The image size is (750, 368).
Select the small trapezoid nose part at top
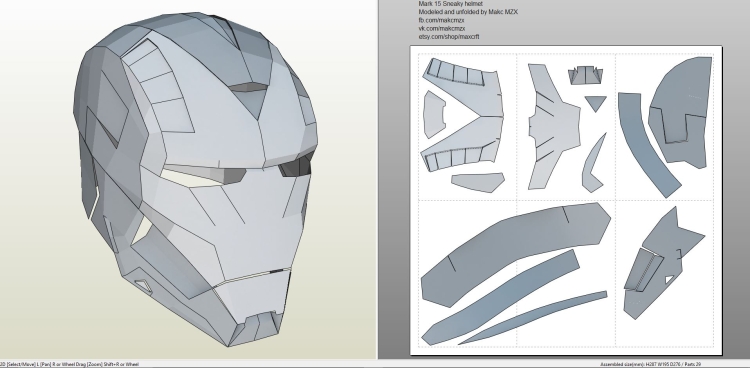pyautogui.click(x=585, y=76)
